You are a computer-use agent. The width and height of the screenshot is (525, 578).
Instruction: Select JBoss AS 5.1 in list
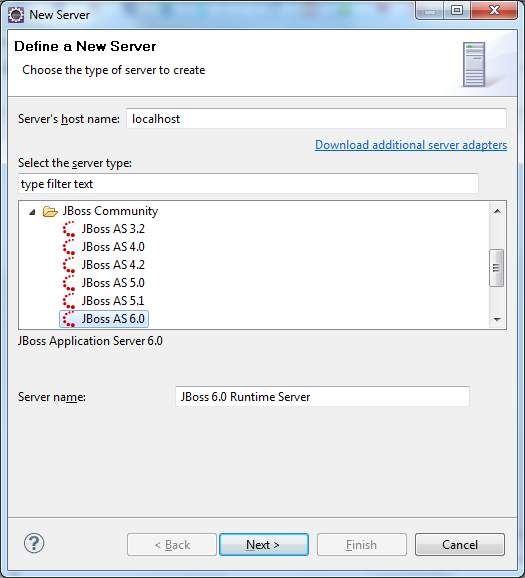tap(113, 301)
